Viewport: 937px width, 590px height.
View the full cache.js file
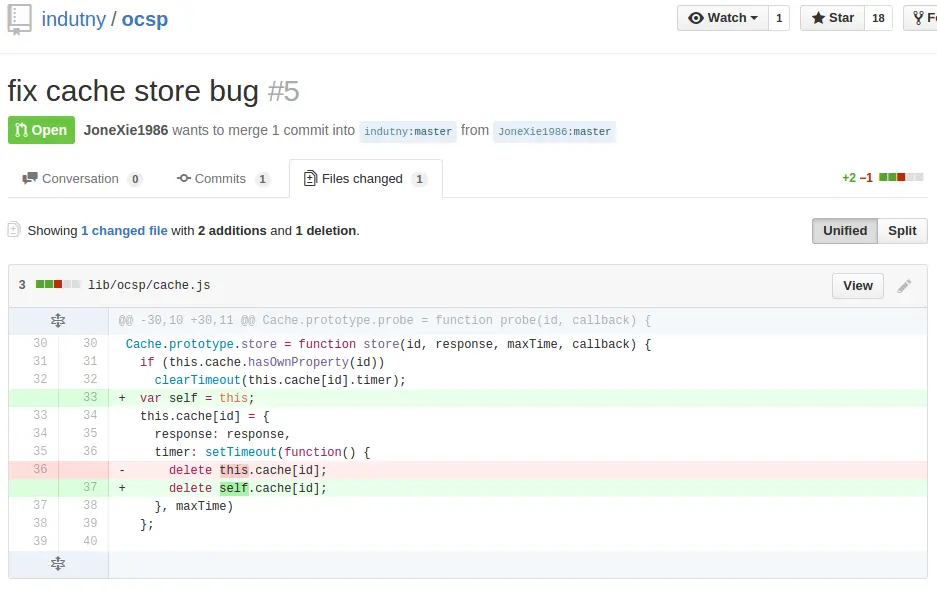[858, 286]
